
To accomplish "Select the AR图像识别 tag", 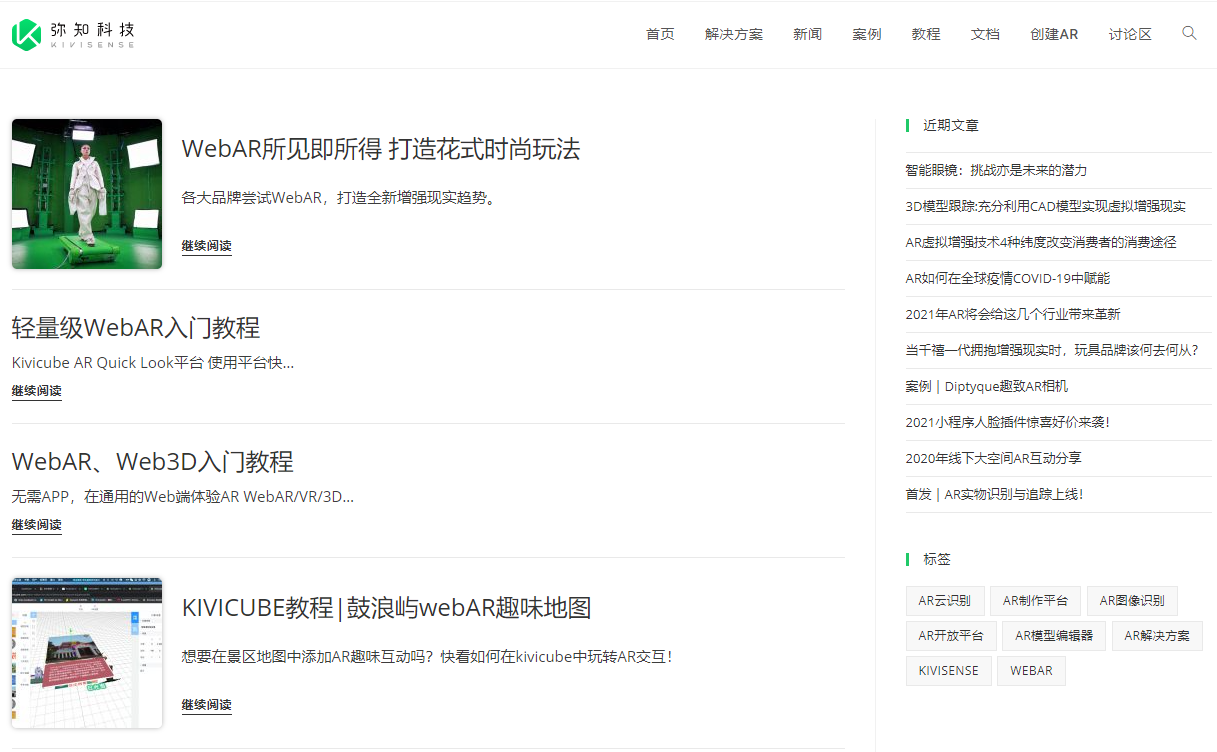I will (1132, 601).
